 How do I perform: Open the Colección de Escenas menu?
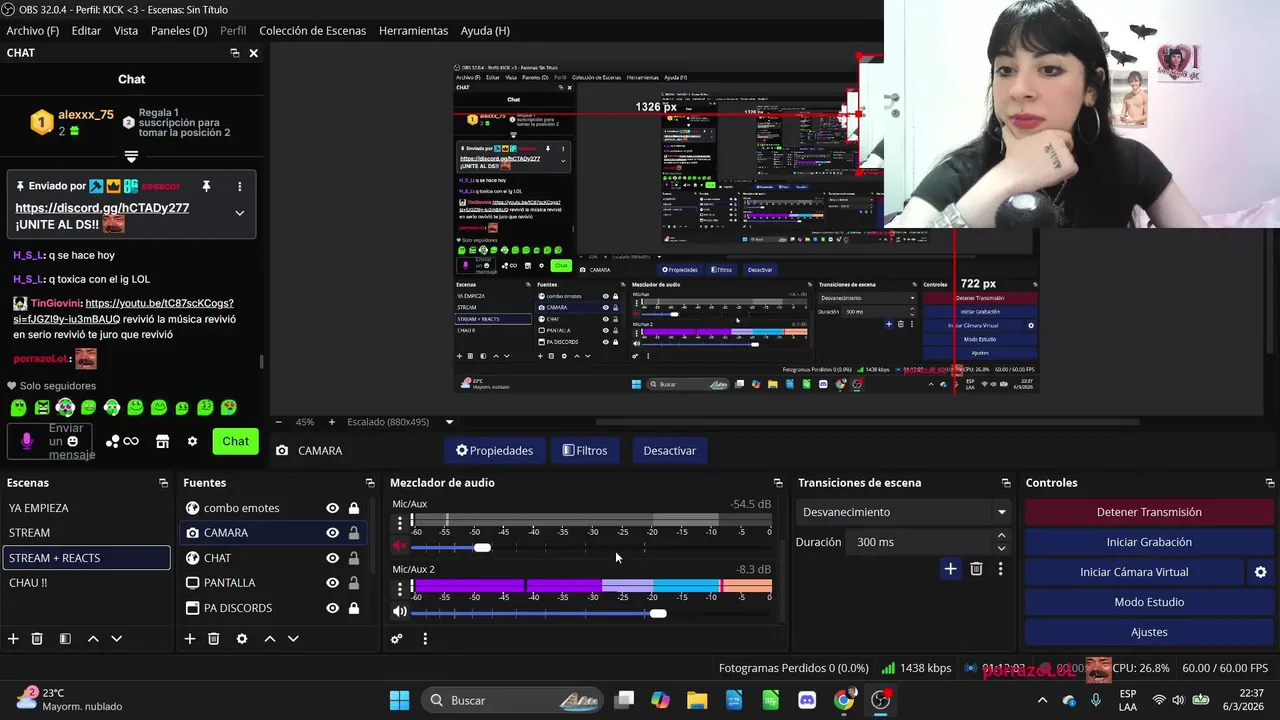(x=313, y=31)
